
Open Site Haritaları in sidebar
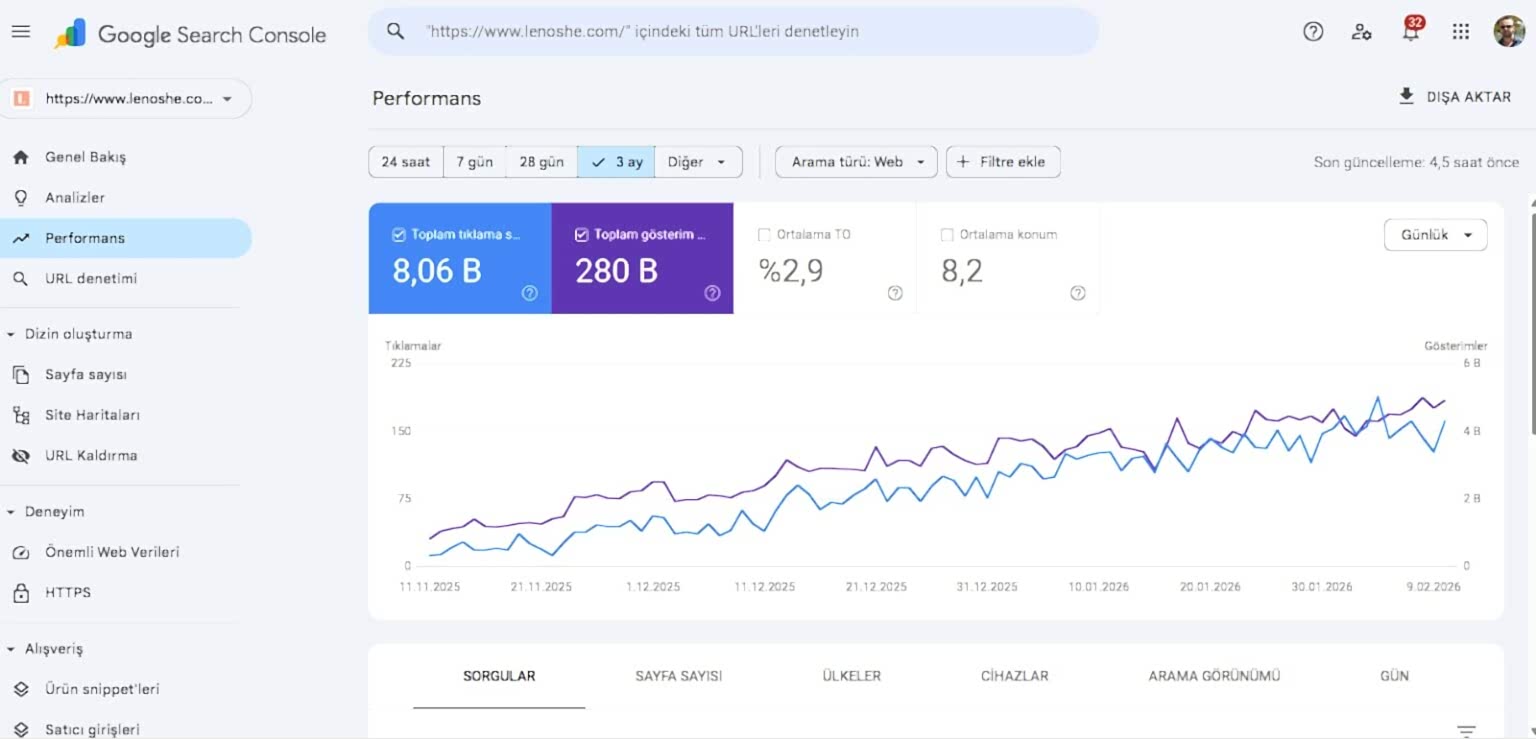tap(92, 415)
